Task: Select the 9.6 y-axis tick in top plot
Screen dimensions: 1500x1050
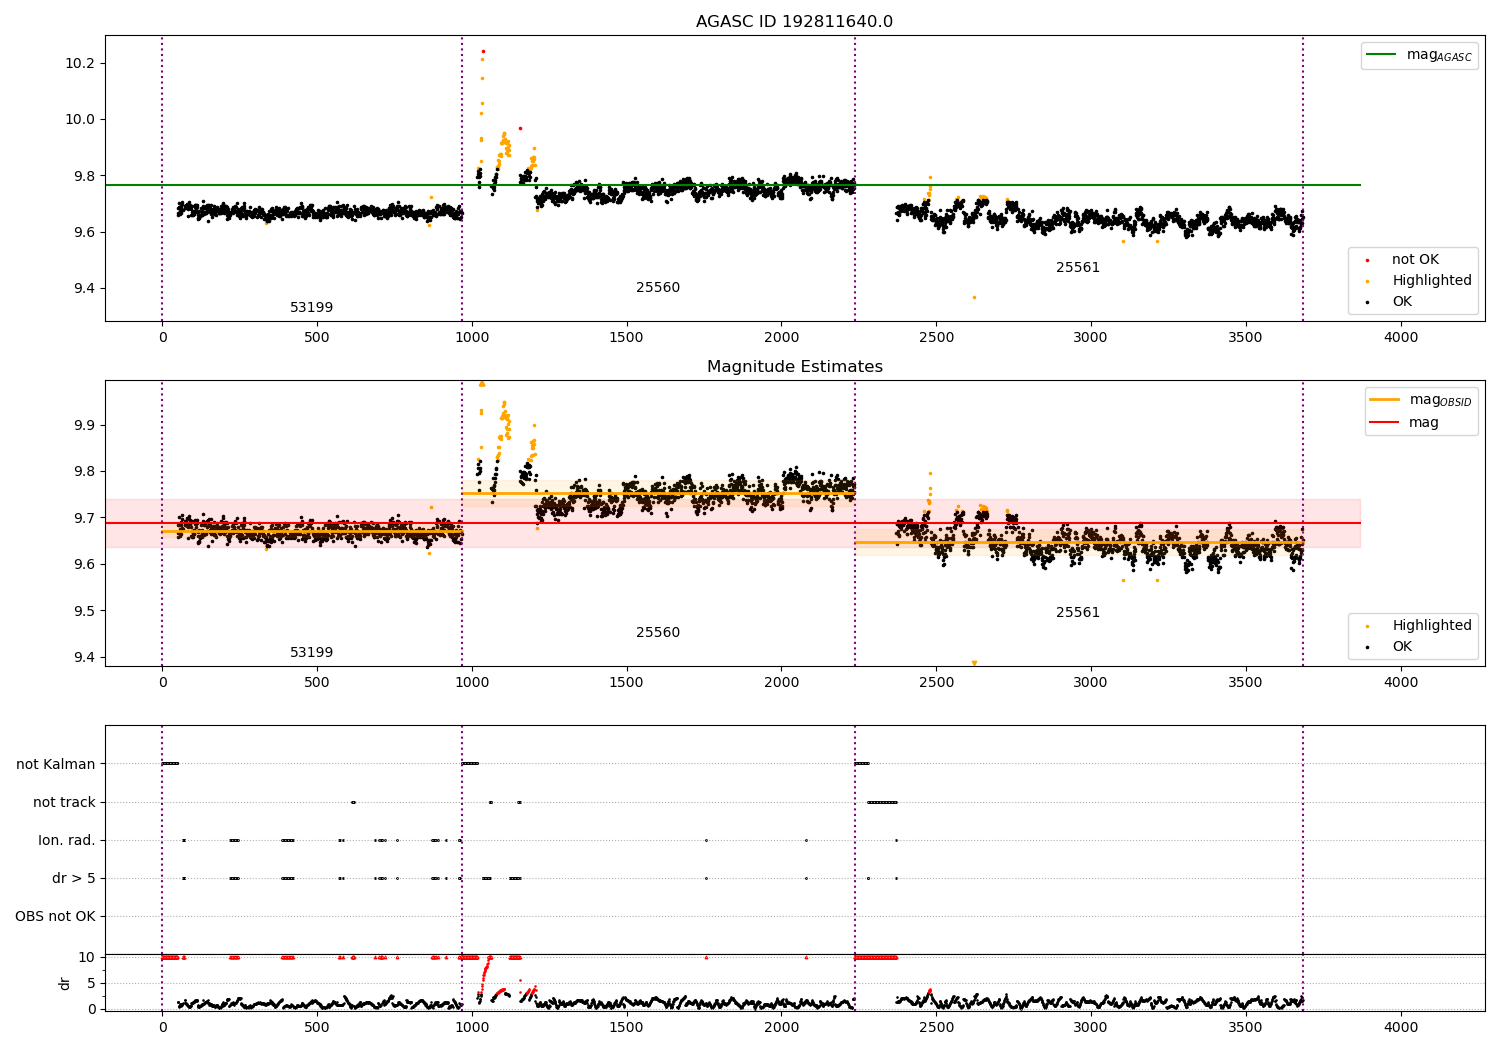Action: point(84,232)
